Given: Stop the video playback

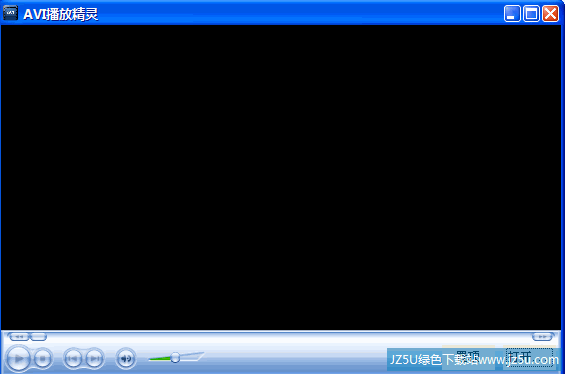Looking at the screenshot, I should click(x=43, y=359).
